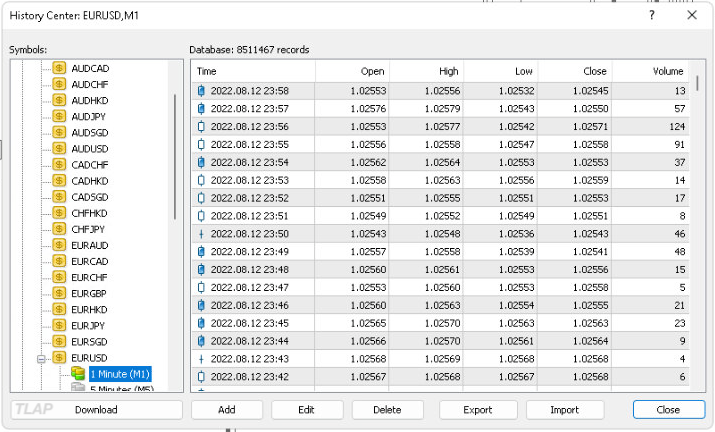Image resolution: width=715 pixels, height=432 pixels.
Task: Select the 2022.08.12 23:44 record
Action: pos(440,341)
